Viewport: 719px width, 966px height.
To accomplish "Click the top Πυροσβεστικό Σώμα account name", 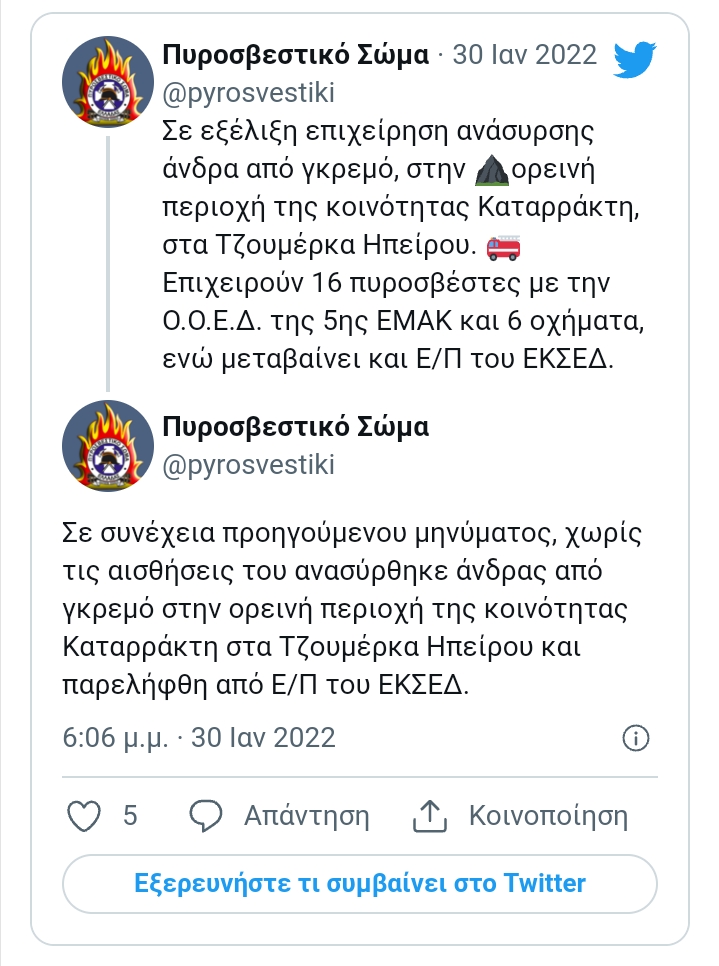I will (x=296, y=55).
